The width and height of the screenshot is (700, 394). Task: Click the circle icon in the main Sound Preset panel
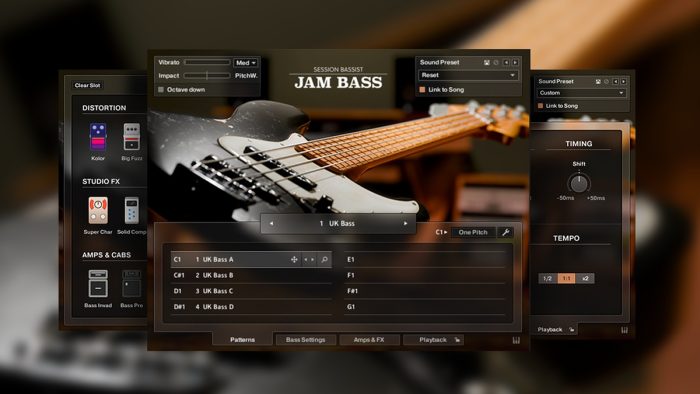click(496, 62)
